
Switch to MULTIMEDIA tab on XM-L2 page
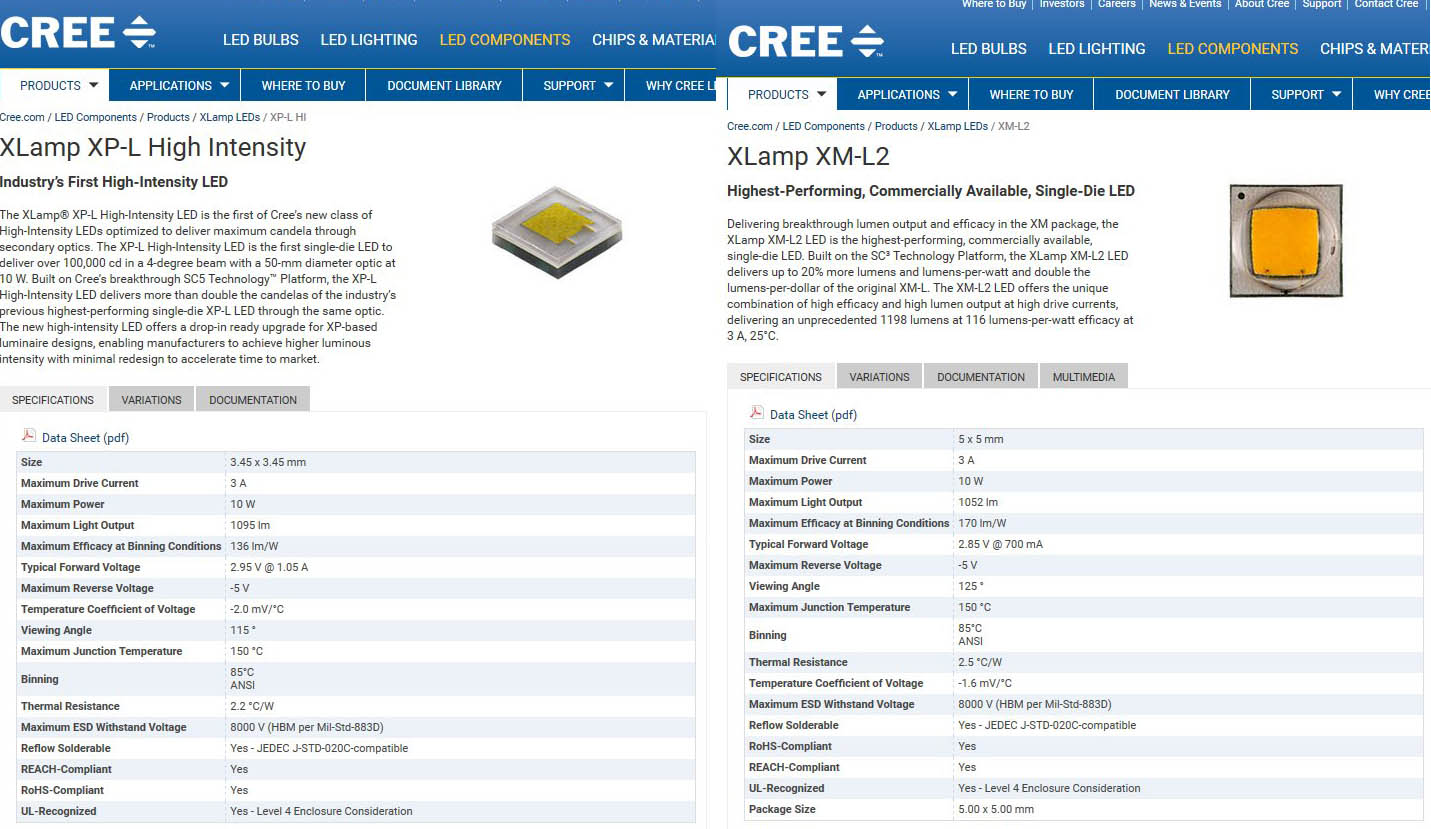click(x=1084, y=377)
